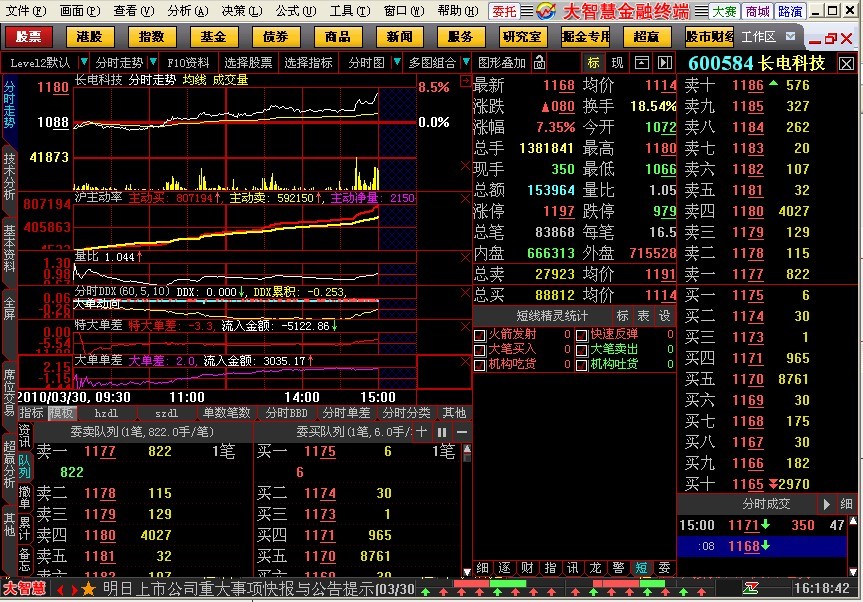Click the Z icon in the status bar
The width and height of the screenshot is (863, 602).
(750, 589)
